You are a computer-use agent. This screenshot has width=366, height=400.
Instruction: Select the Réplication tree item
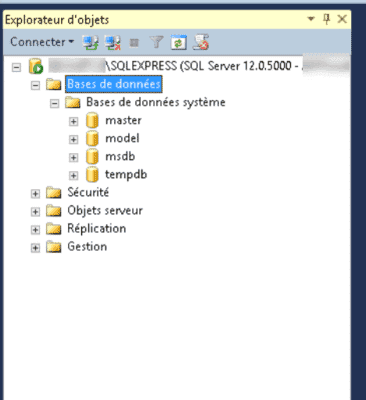97,228
